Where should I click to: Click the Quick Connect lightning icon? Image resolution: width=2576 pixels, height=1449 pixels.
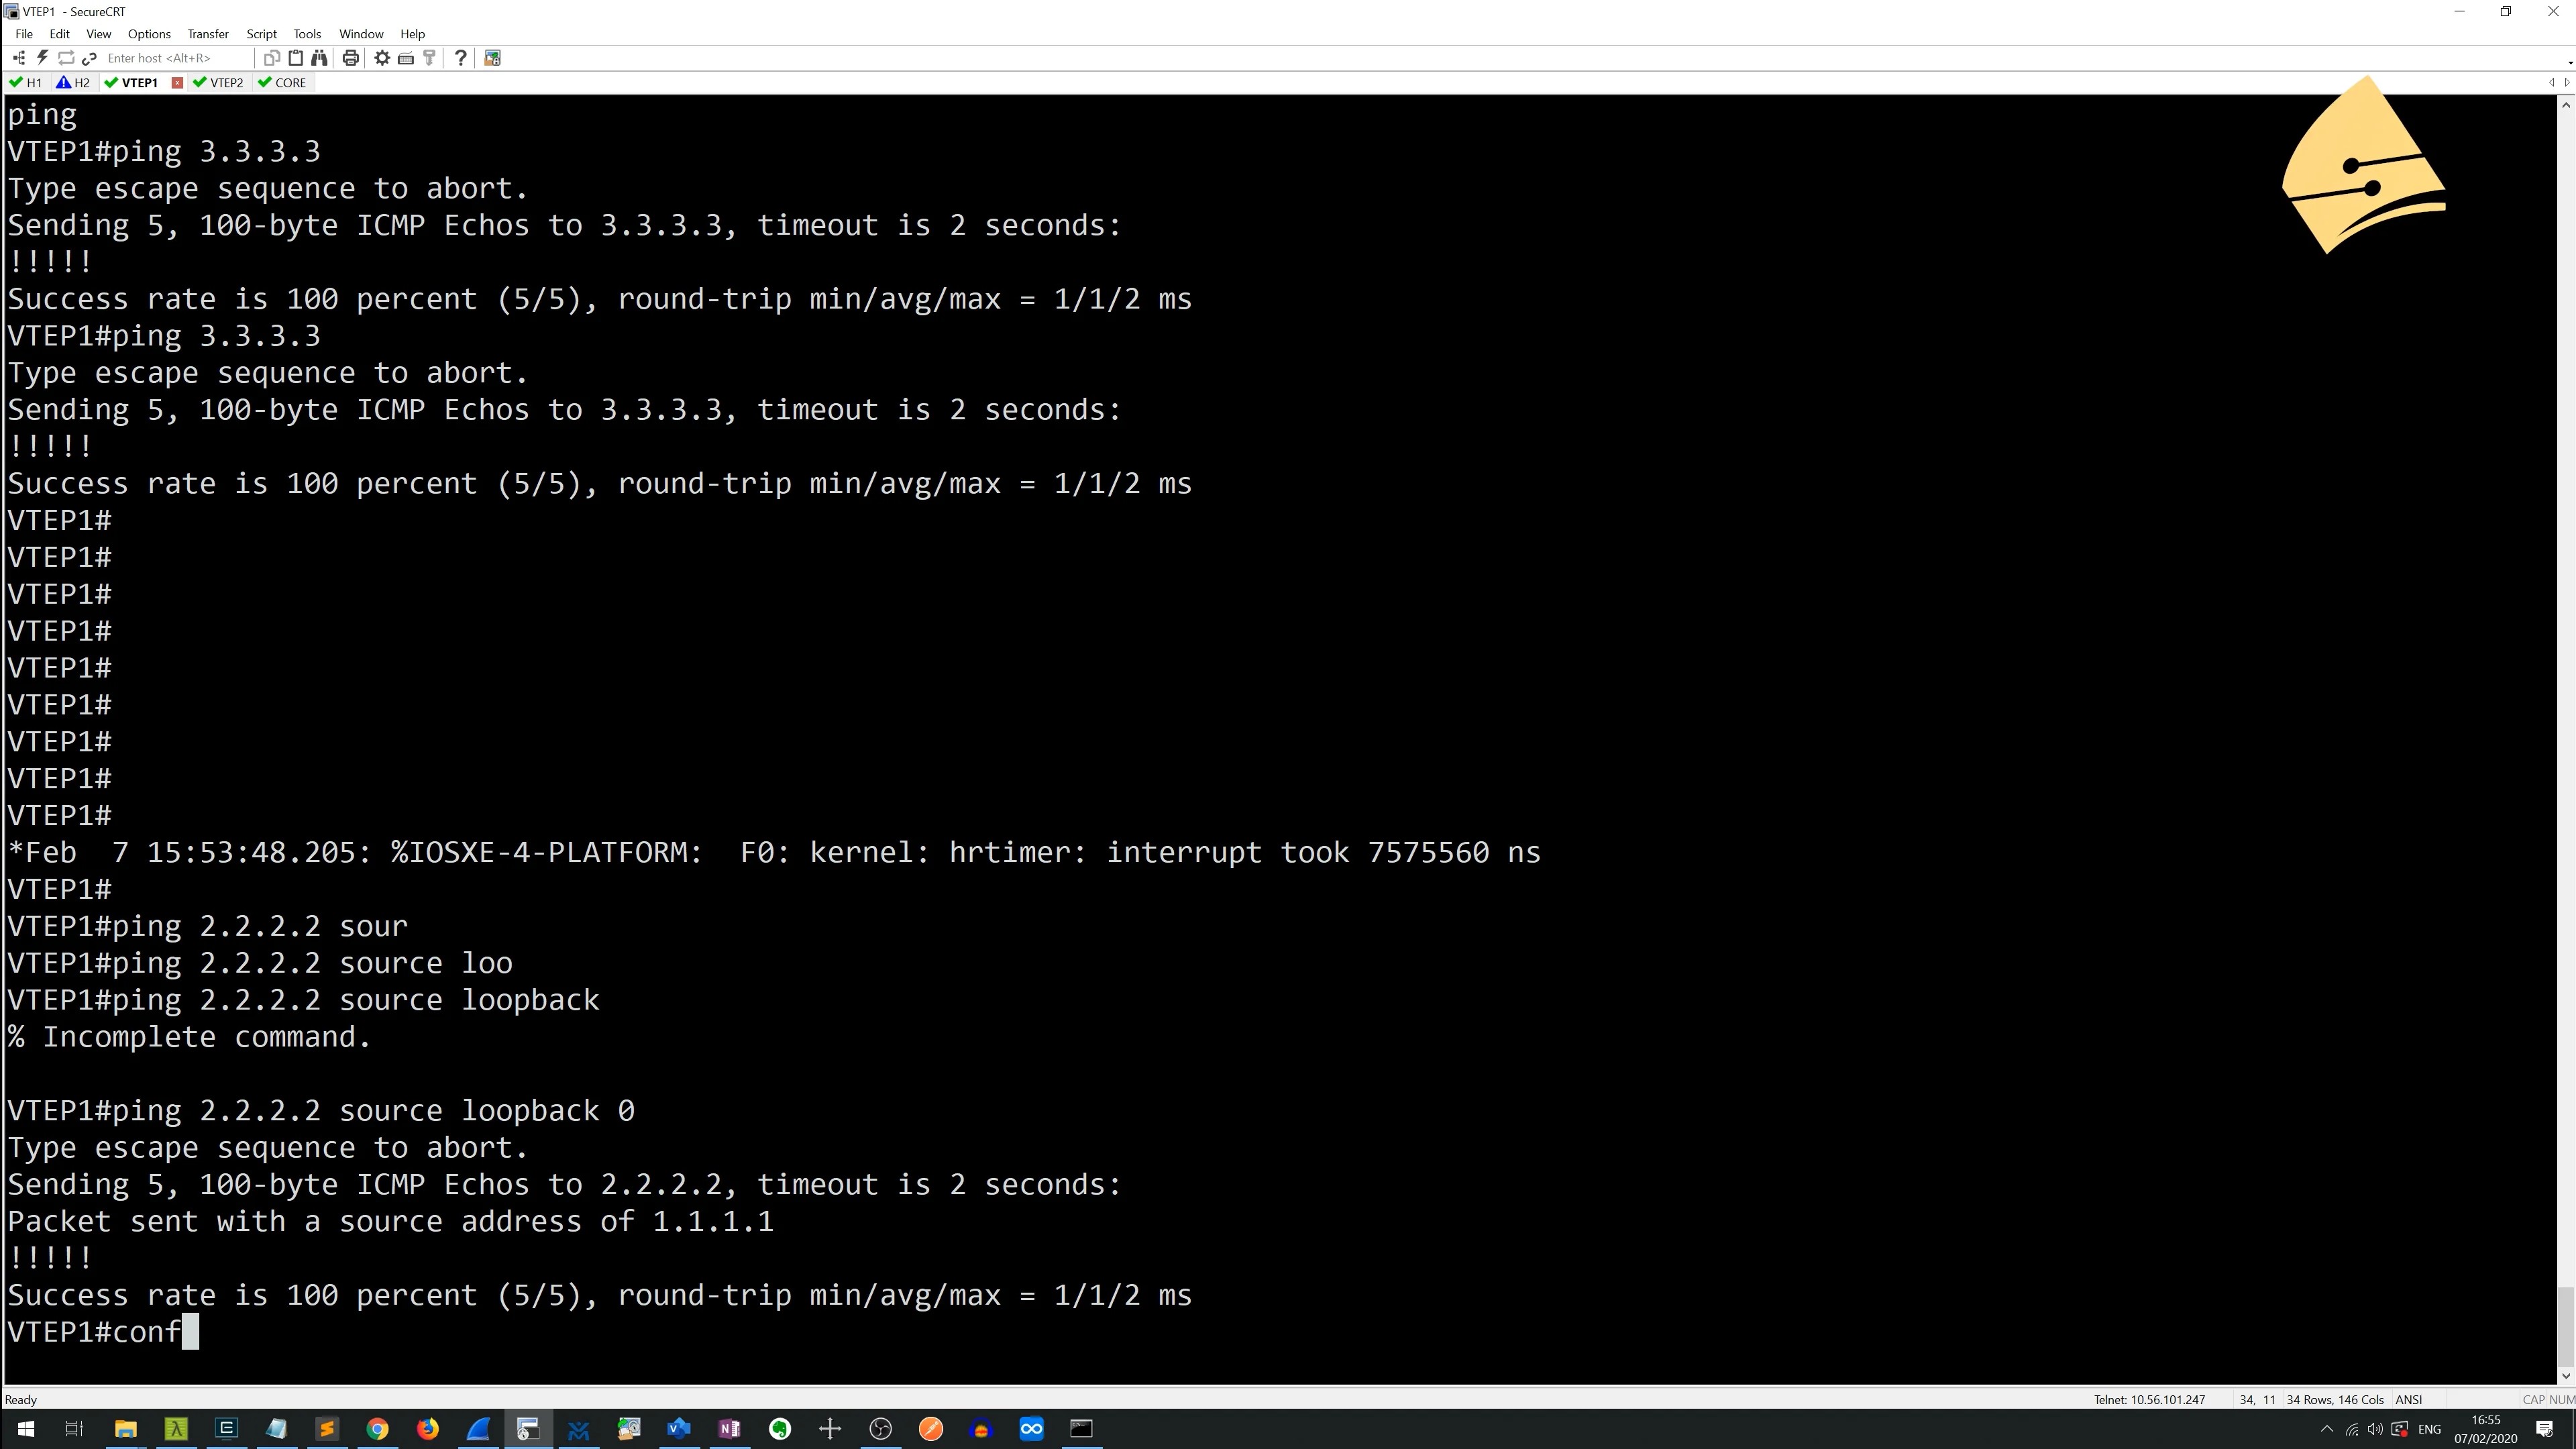pyautogui.click(x=42, y=58)
